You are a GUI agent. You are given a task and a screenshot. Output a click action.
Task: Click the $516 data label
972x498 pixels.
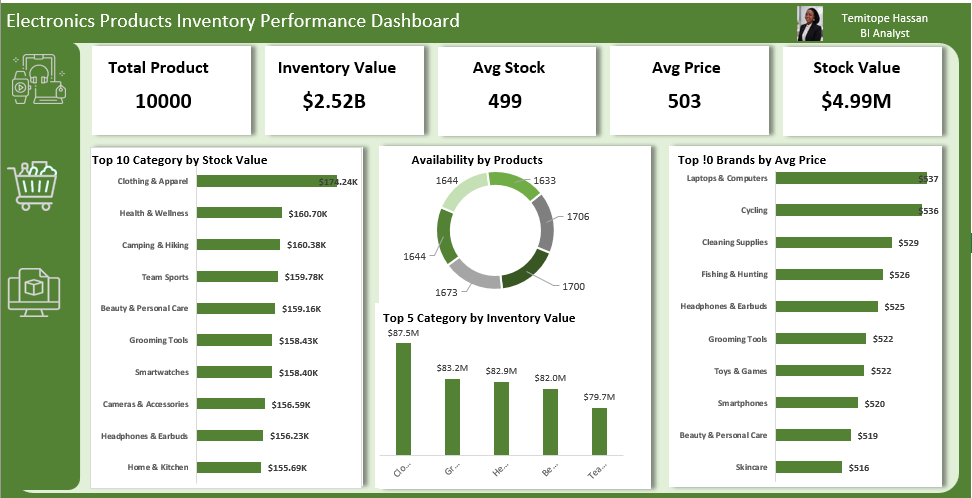pos(859,468)
